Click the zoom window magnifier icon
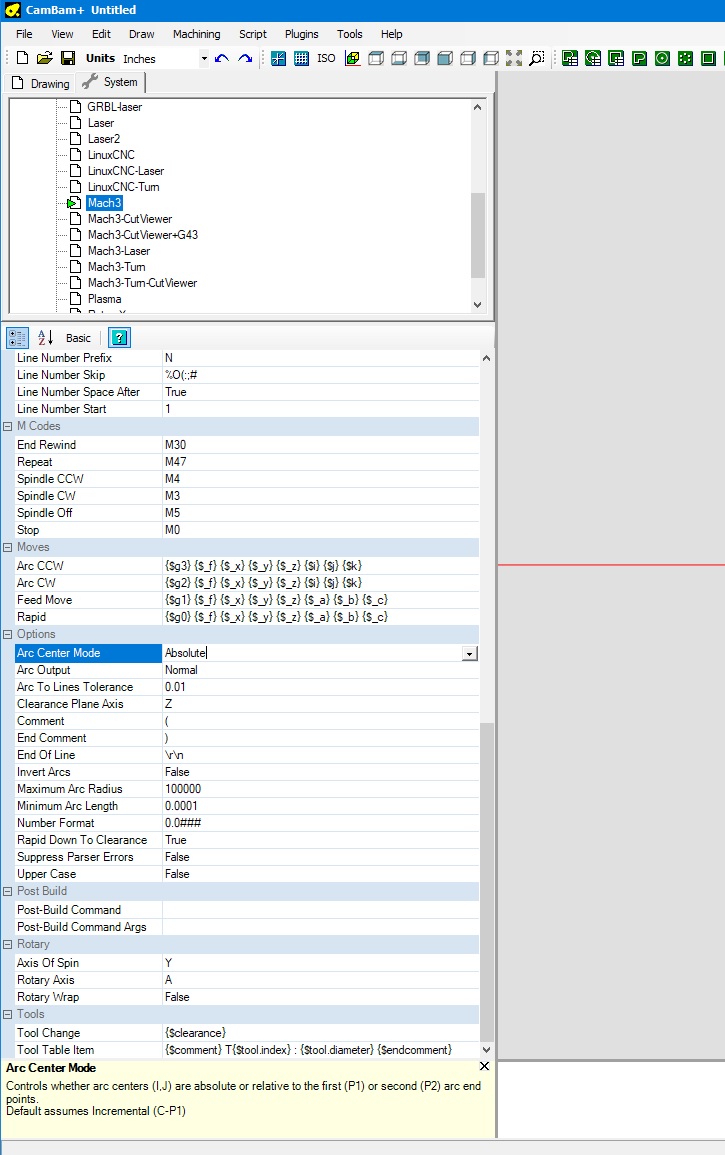 point(537,58)
